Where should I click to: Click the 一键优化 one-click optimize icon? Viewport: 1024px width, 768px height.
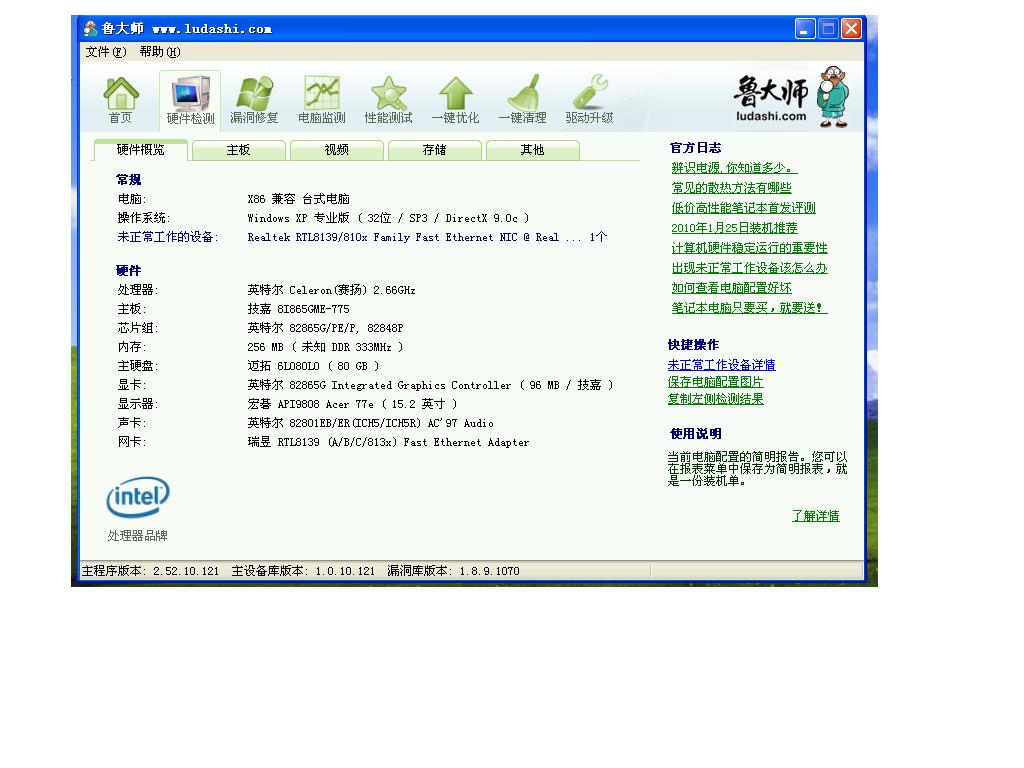click(455, 100)
